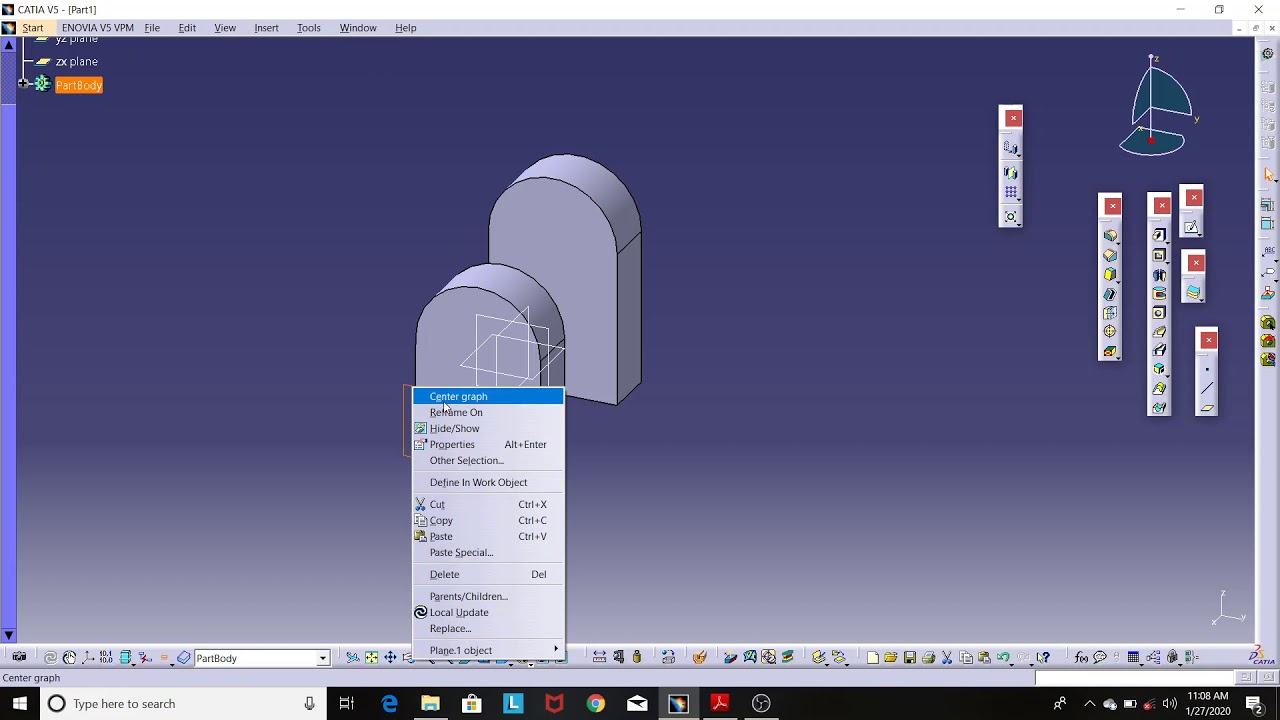Image resolution: width=1280 pixels, height=720 pixels.
Task: Click the Fit All In icon
Action: (x=371, y=657)
